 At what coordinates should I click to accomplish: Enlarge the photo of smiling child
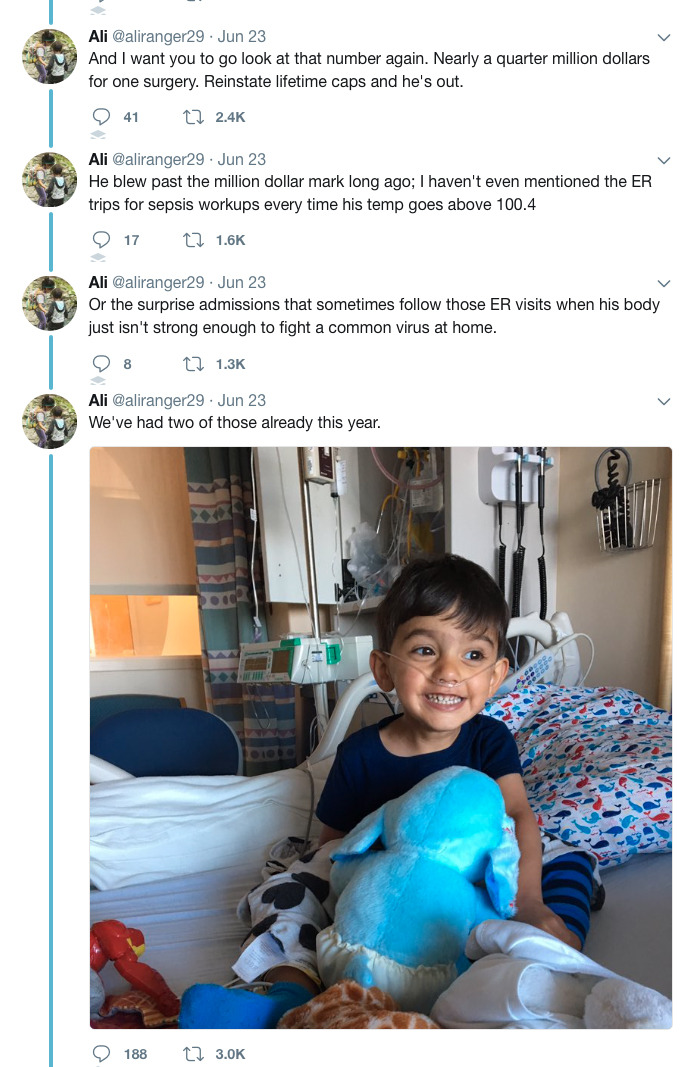(x=380, y=737)
